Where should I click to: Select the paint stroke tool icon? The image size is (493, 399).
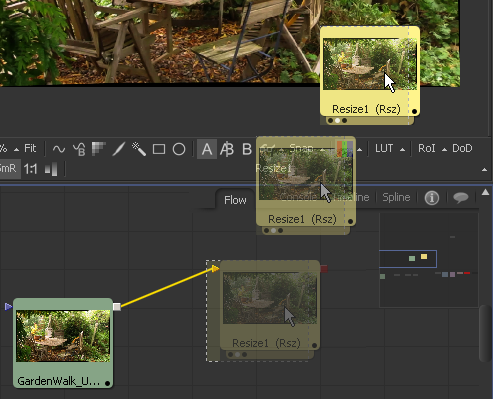pos(119,149)
